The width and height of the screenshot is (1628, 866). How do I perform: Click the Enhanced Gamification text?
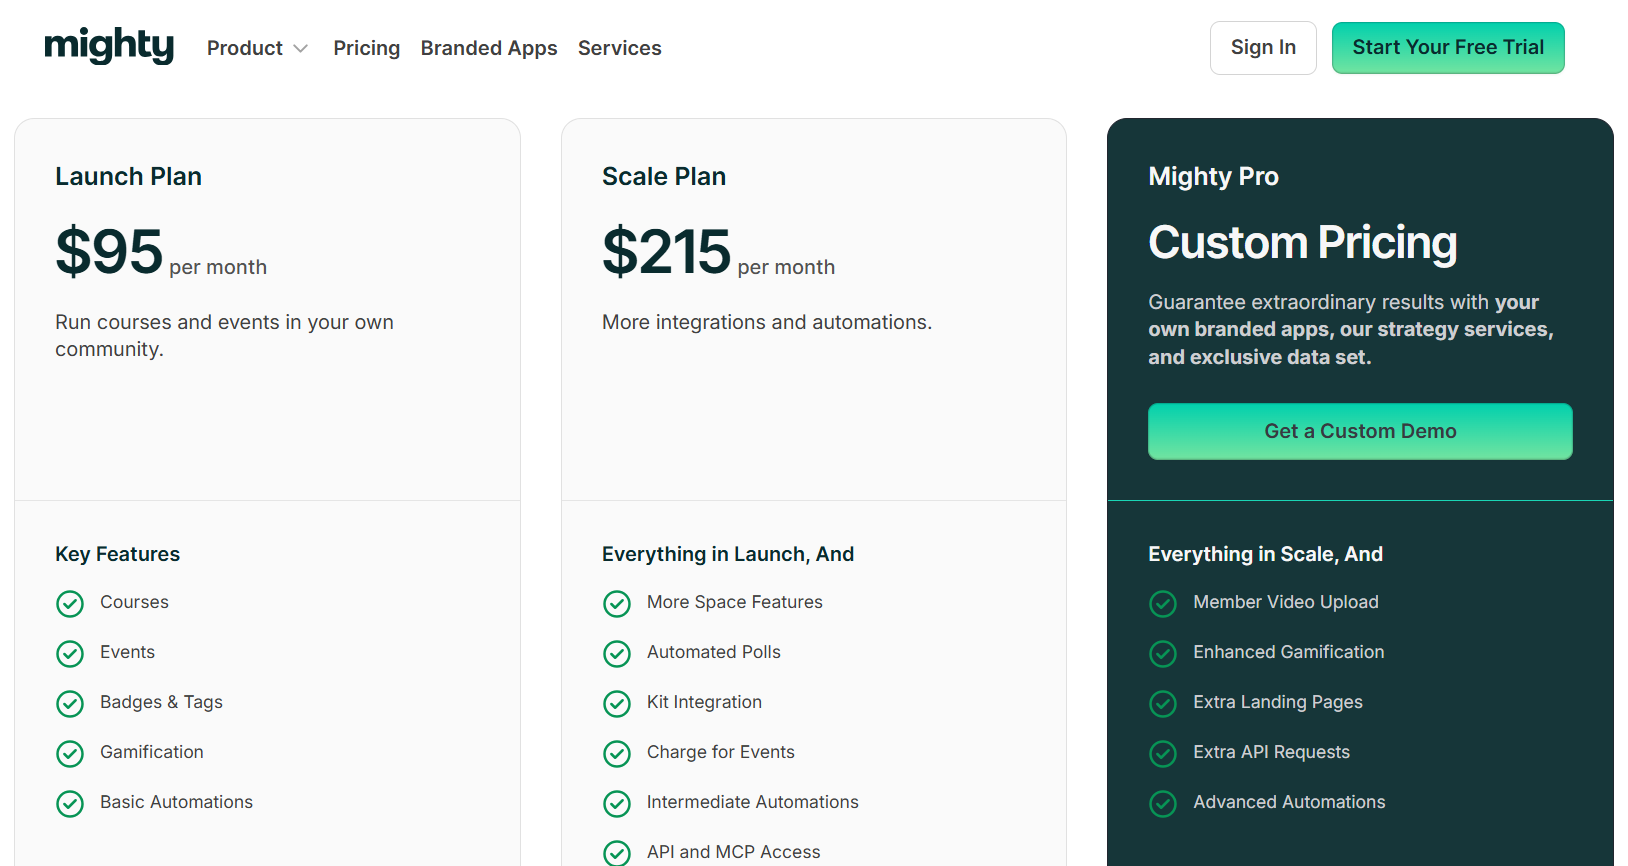[1288, 652]
